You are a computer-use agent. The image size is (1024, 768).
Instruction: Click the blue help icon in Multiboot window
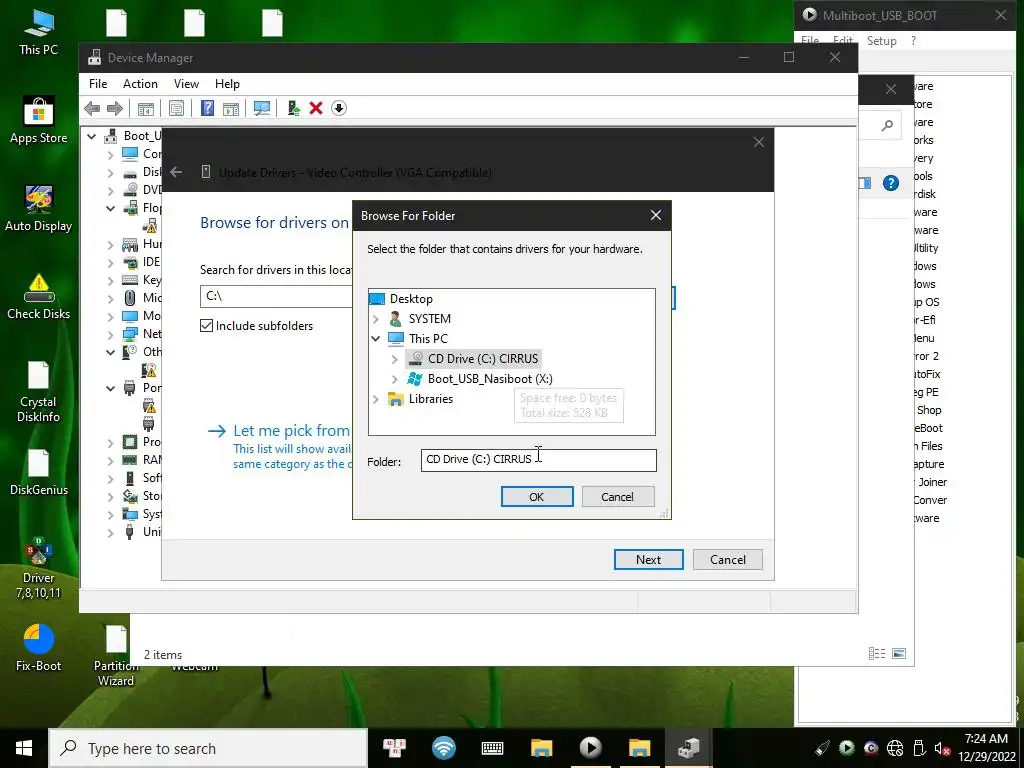coord(891,183)
